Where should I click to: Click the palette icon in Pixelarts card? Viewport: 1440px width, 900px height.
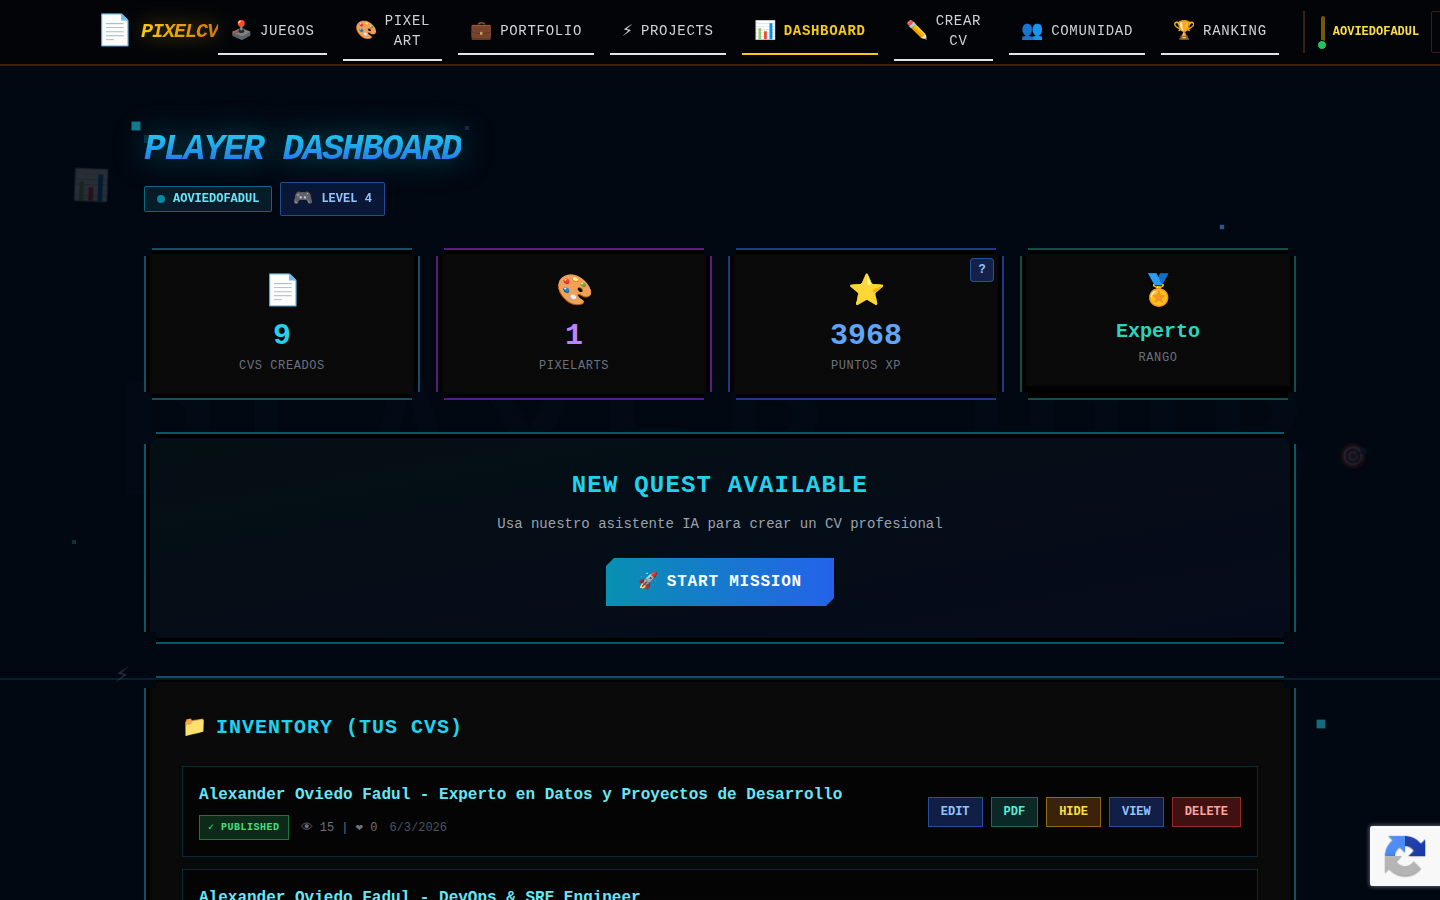click(x=574, y=290)
